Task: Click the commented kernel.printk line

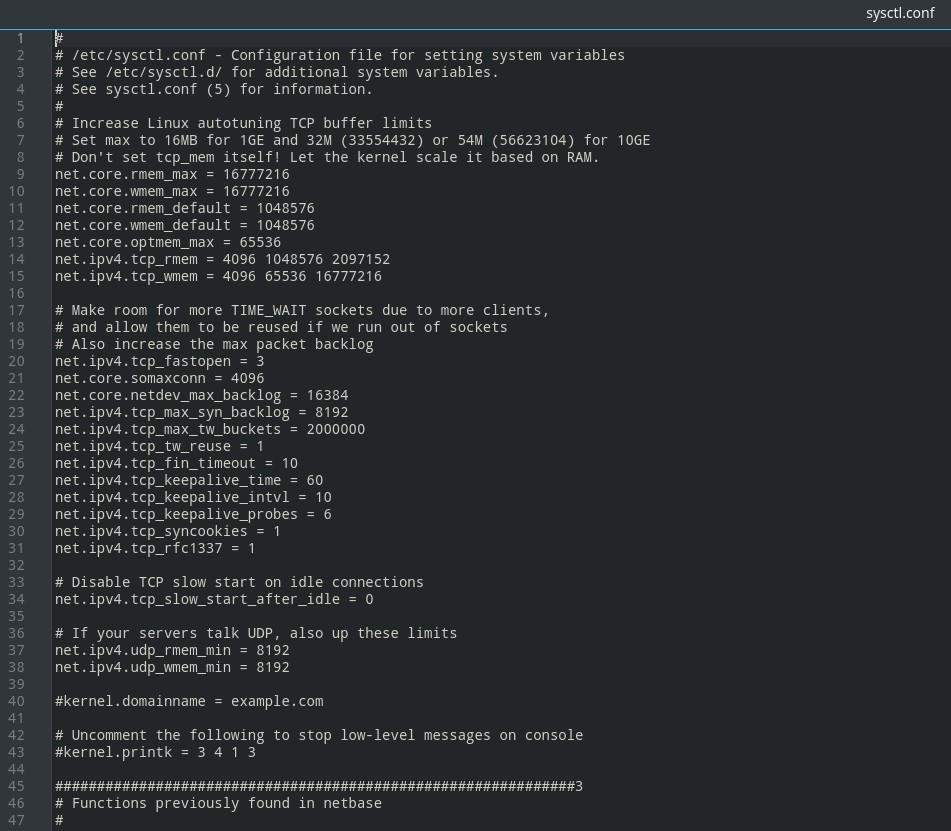Action: [155, 752]
